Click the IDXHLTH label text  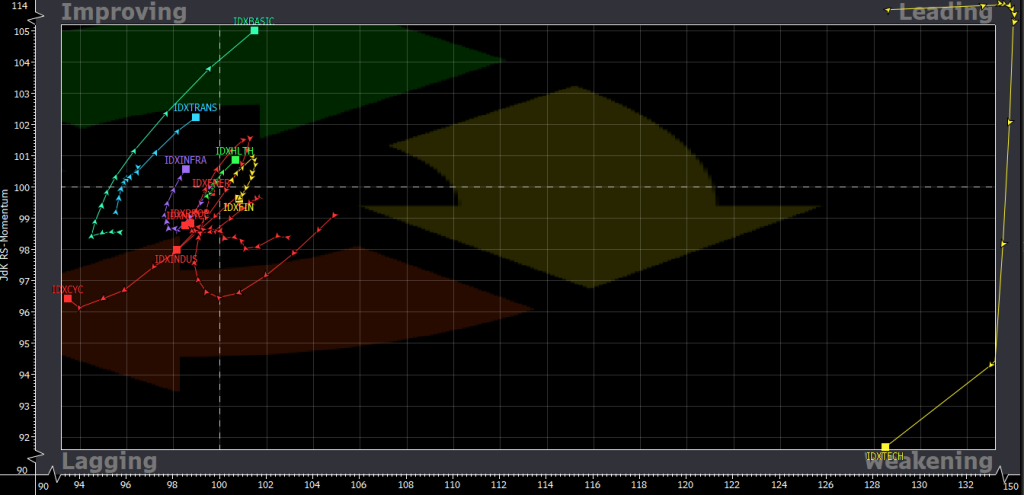234,151
